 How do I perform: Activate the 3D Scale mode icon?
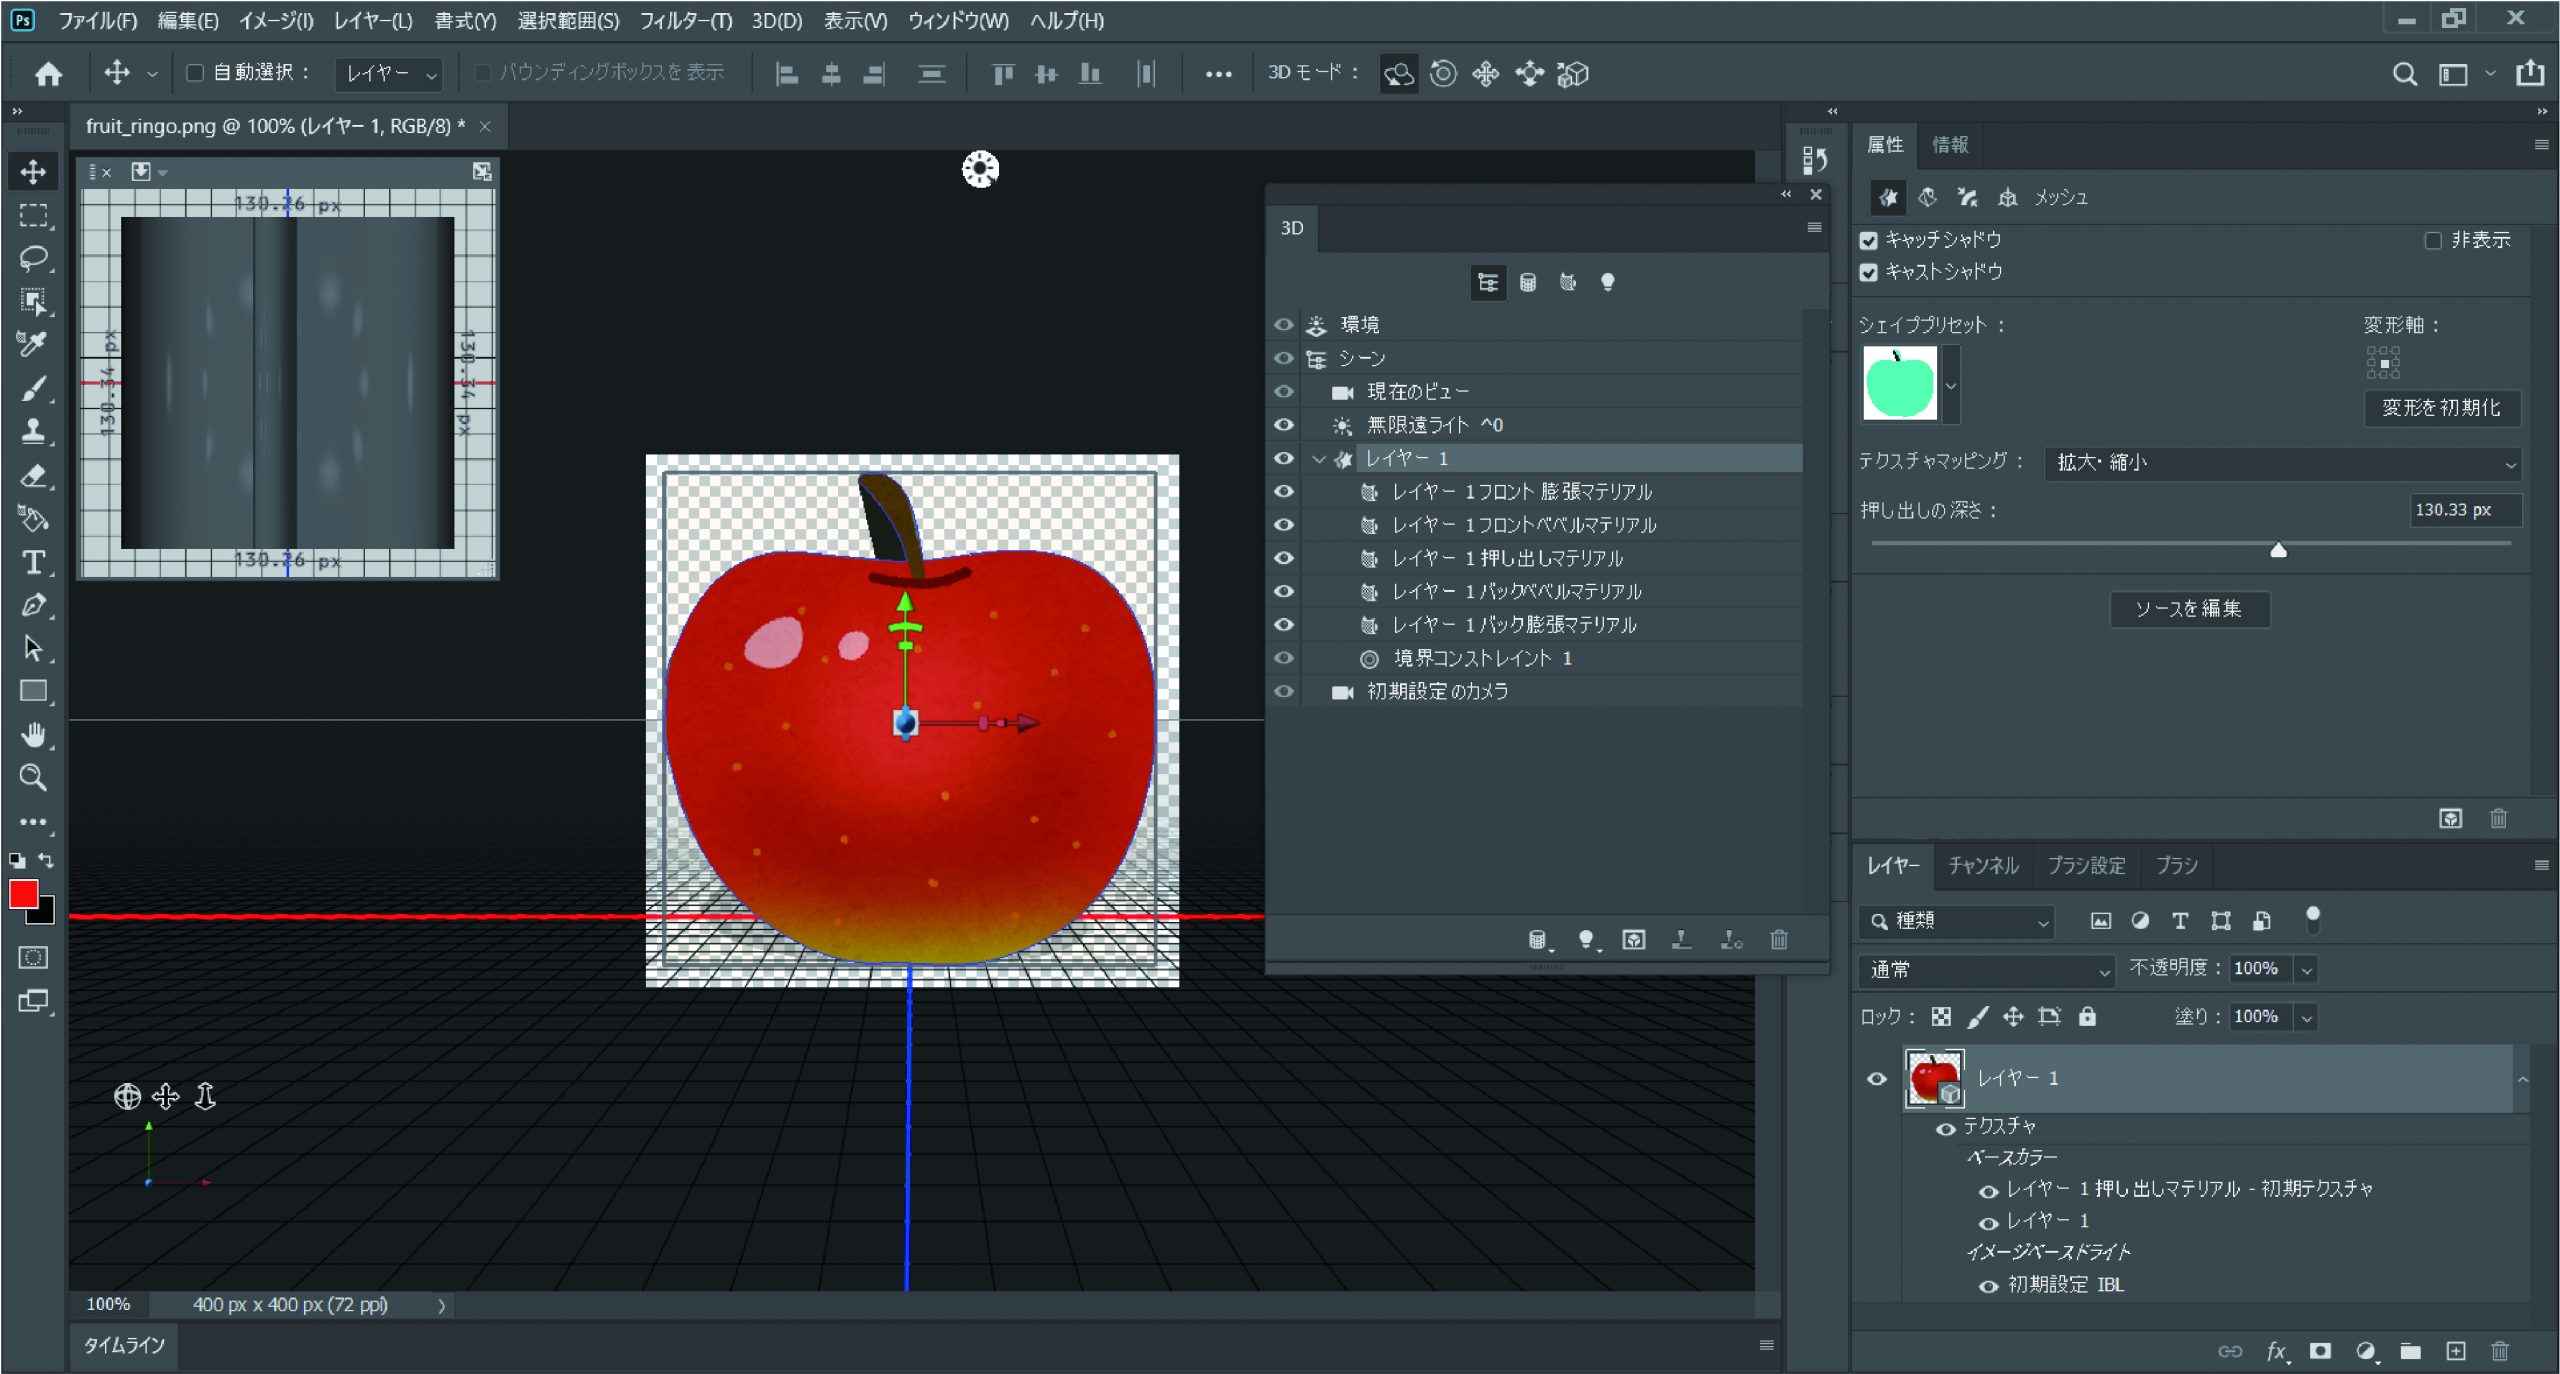1573,73
